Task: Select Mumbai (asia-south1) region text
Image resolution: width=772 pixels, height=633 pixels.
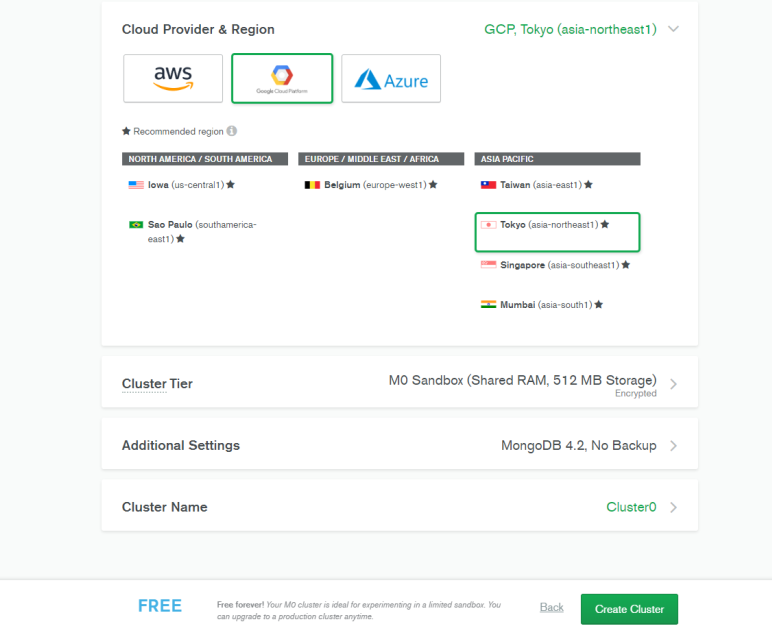Action: (546, 305)
